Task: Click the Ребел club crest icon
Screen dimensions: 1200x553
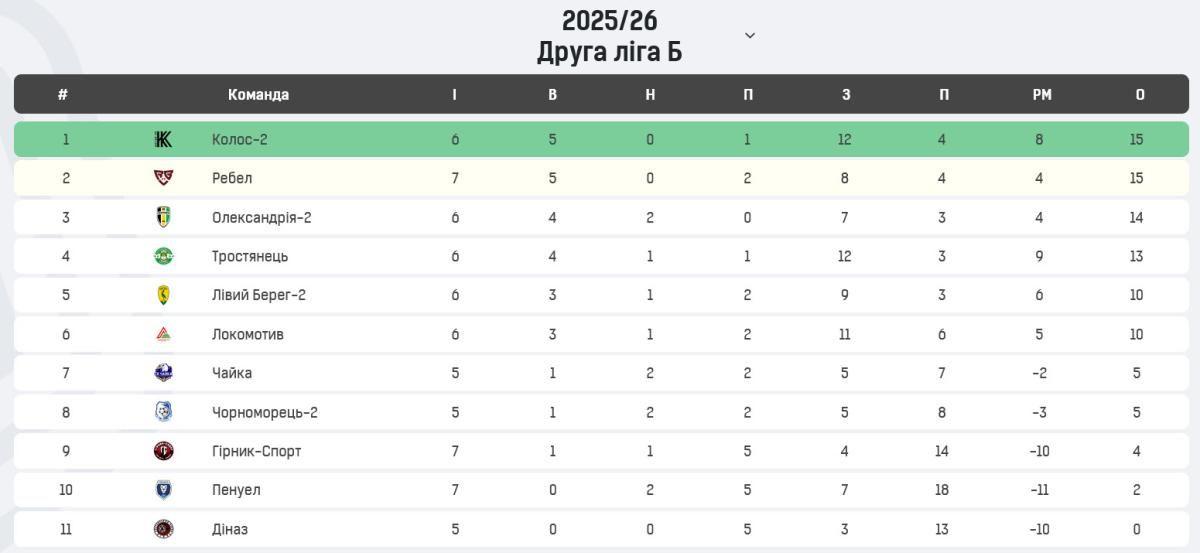Action: (x=163, y=178)
